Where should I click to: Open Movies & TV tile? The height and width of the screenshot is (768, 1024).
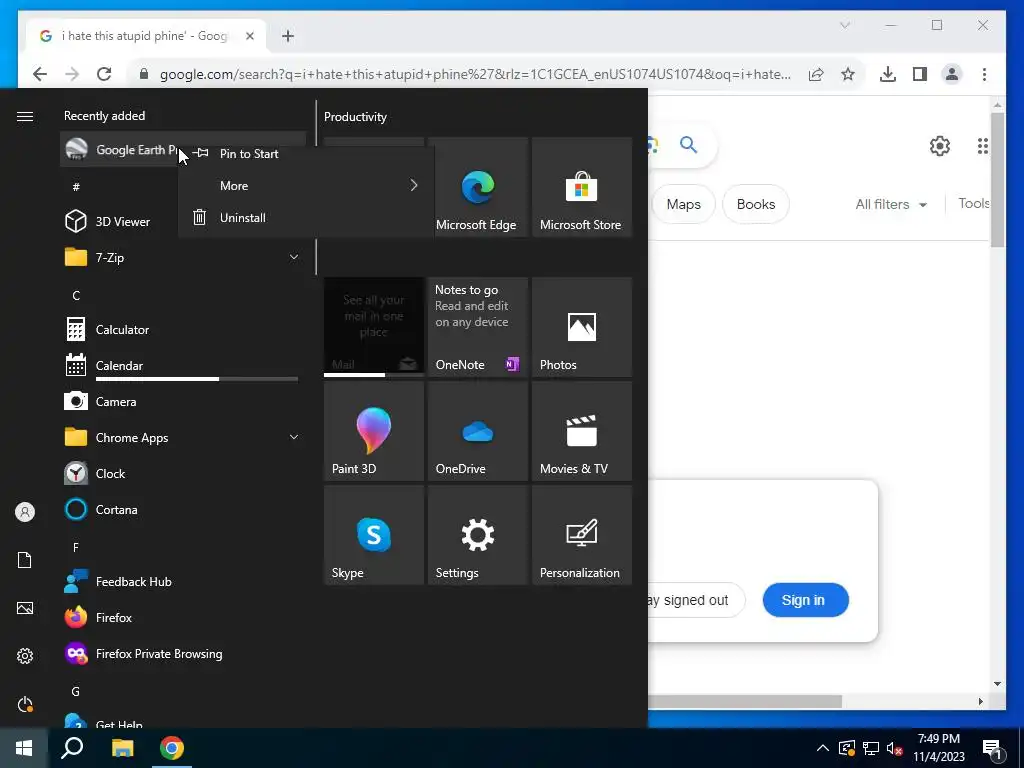(582, 431)
